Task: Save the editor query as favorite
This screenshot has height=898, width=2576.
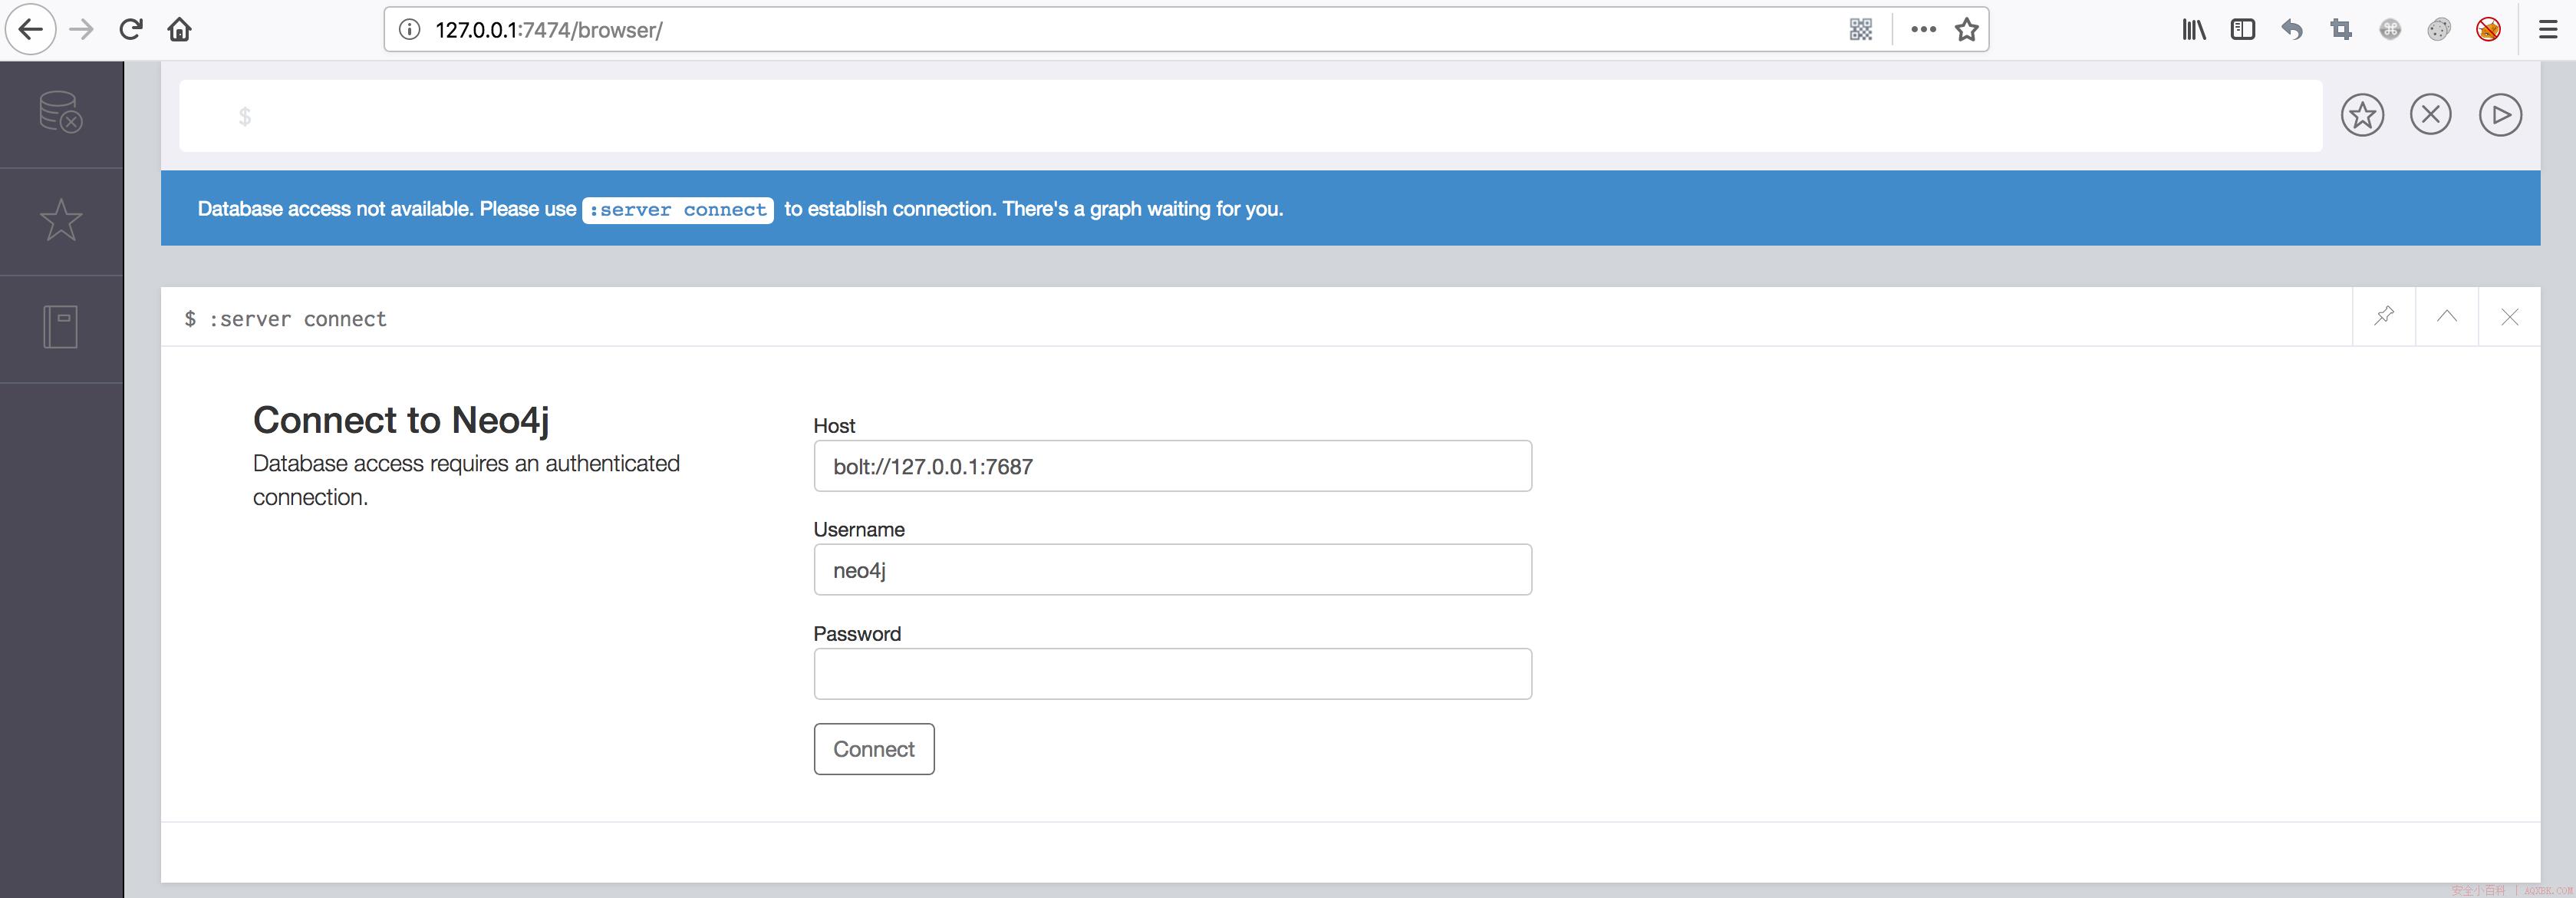Action: [2362, 115]
